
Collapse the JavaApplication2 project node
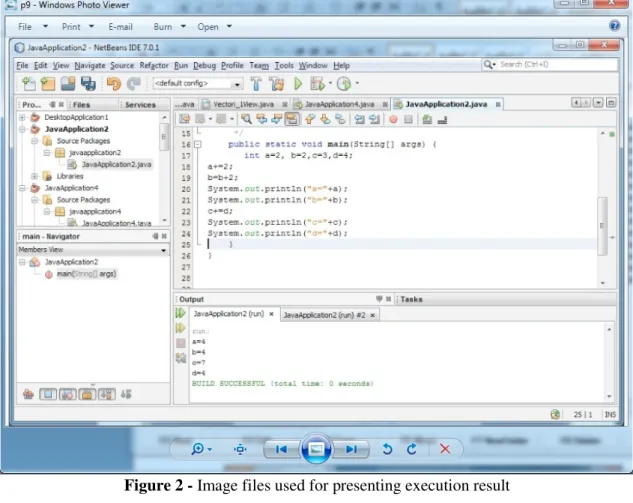(x=23, y=129)
